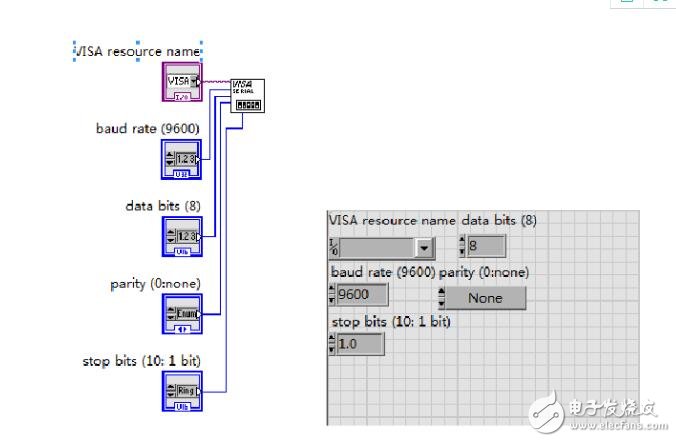676x442 pixels.
Task: Click the I/O glyph in VISA resource control
Action: [x=333, y=247]
